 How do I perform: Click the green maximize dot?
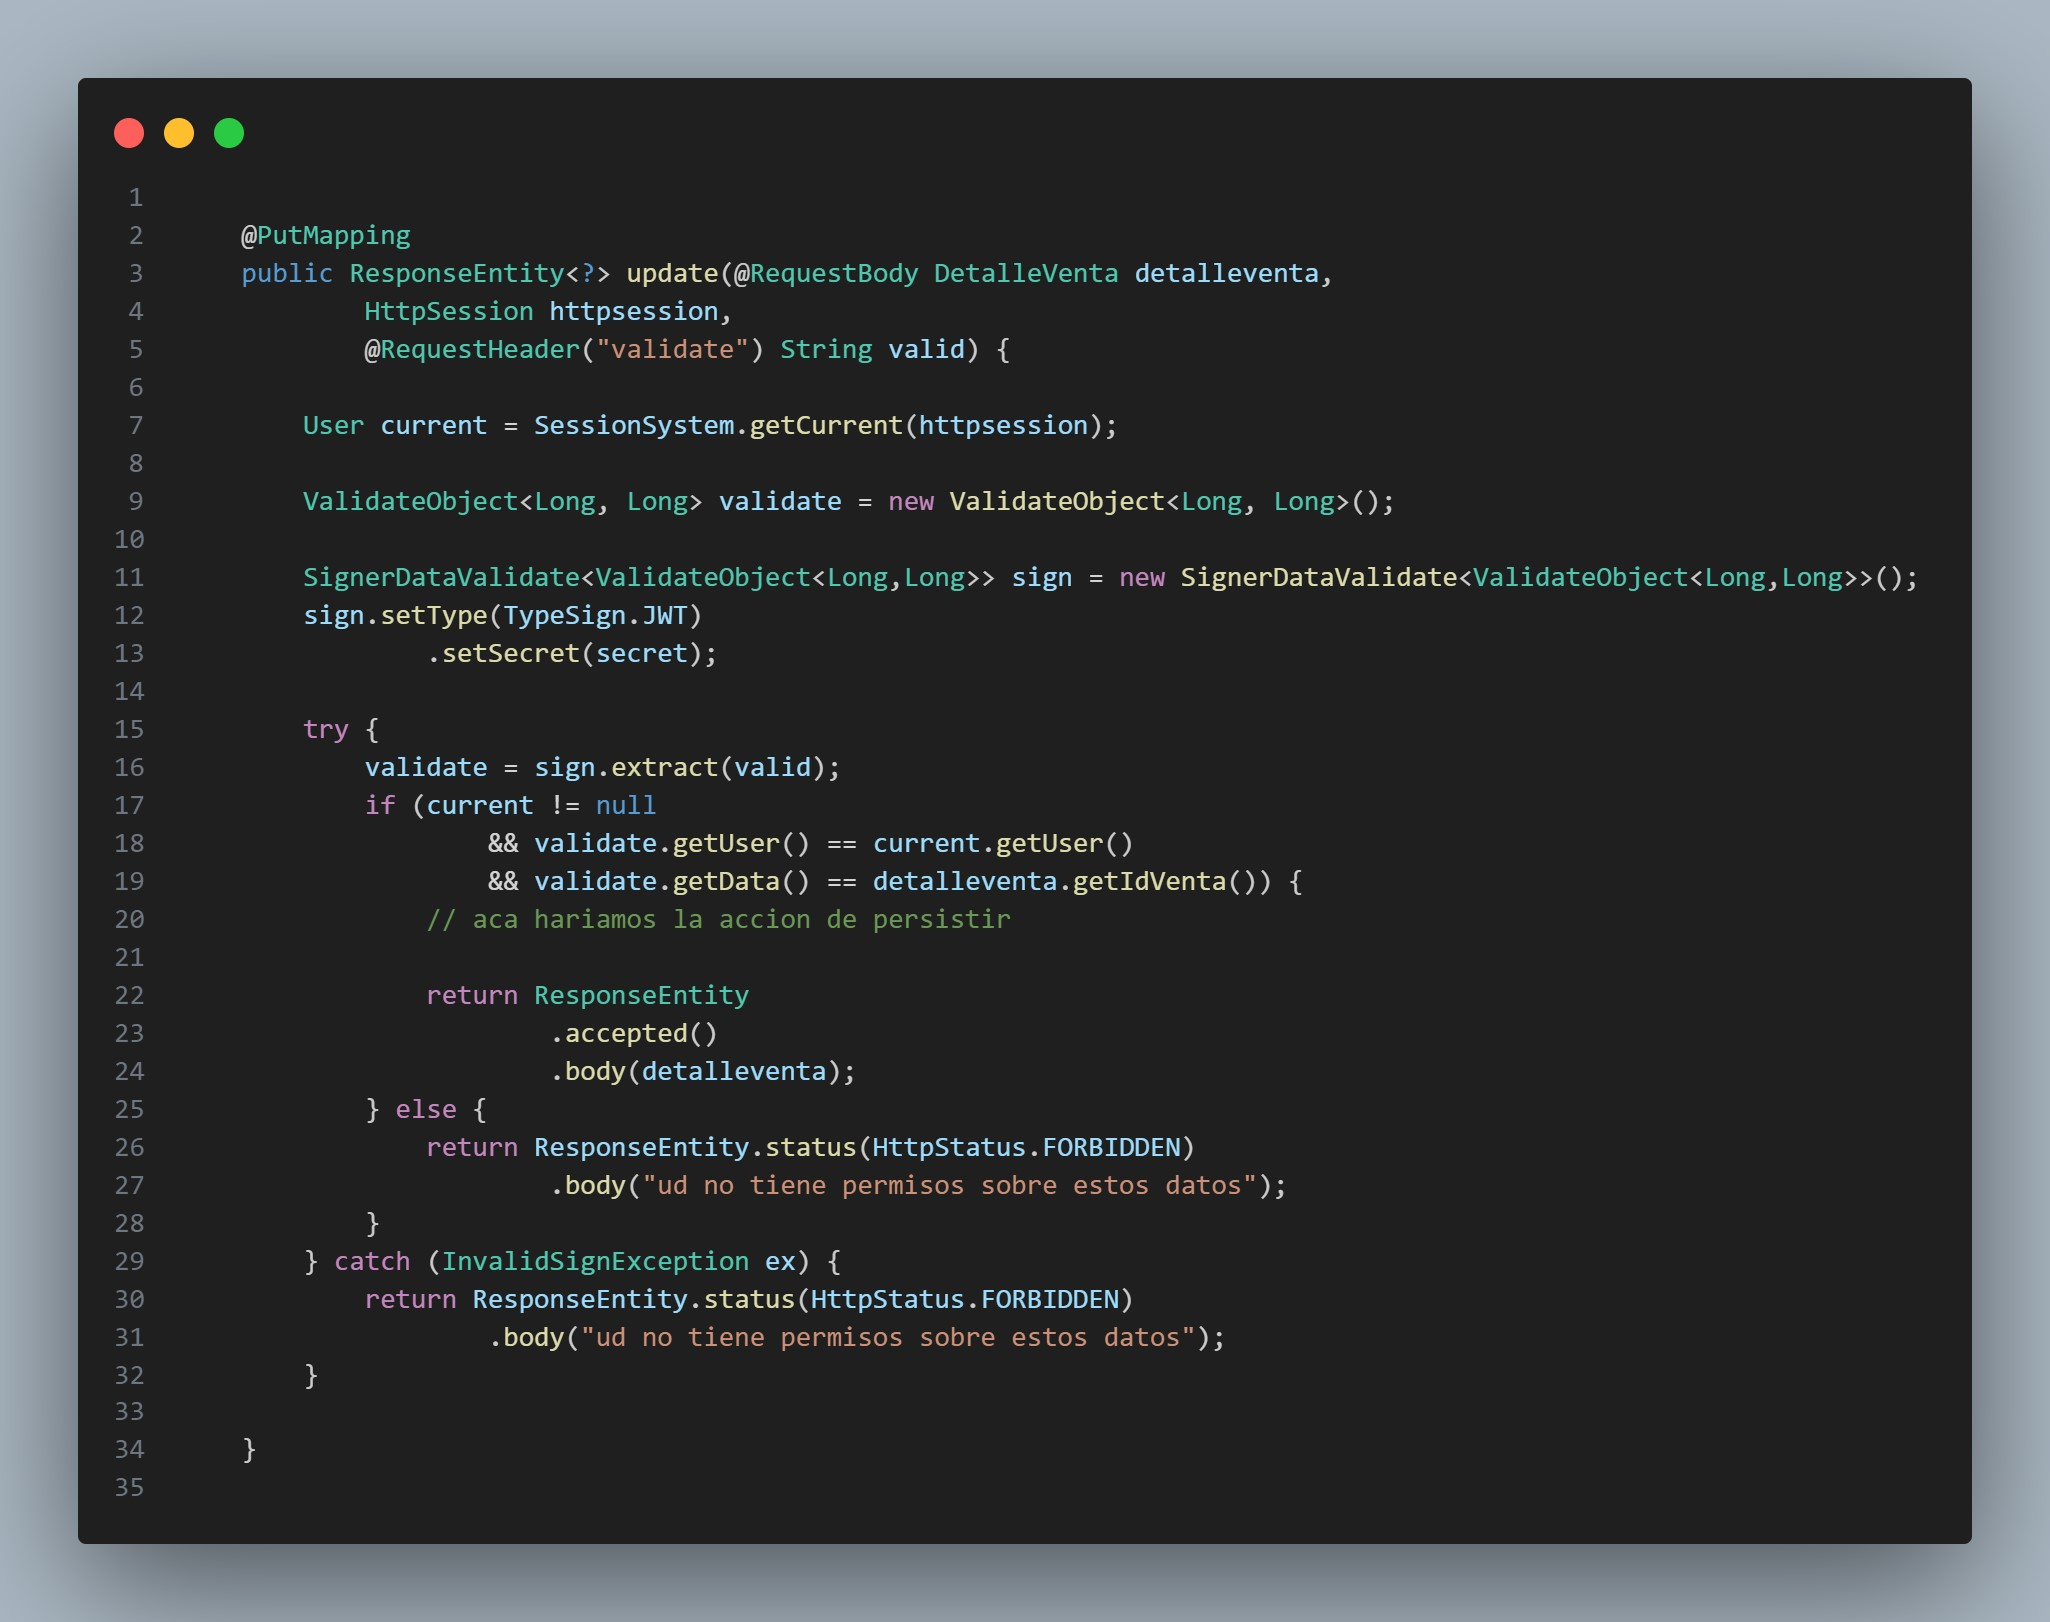[x=229, y=133]
